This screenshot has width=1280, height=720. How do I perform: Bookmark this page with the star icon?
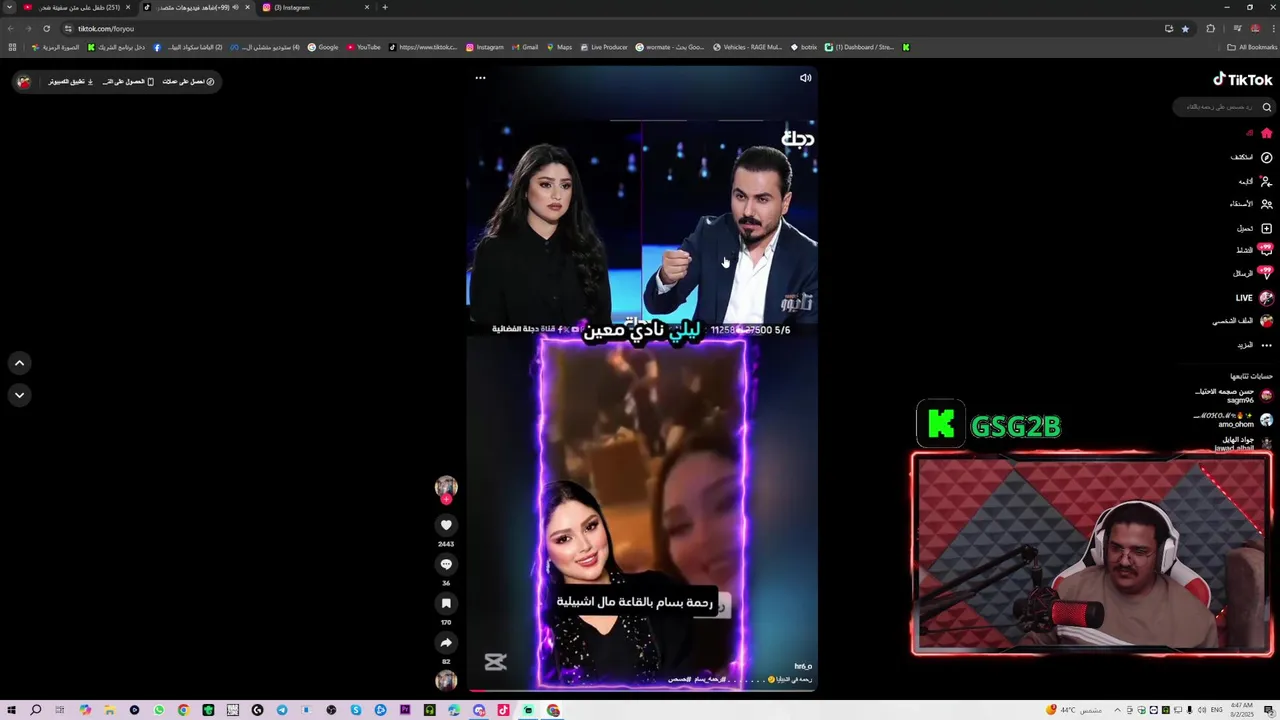tap(1186, 29)
